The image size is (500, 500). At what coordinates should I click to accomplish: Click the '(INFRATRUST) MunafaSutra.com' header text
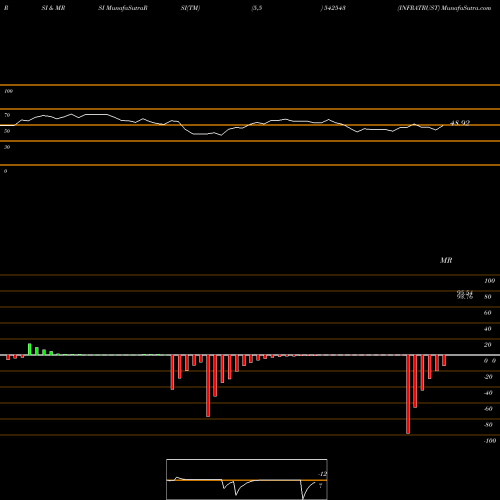click(444, 8)
